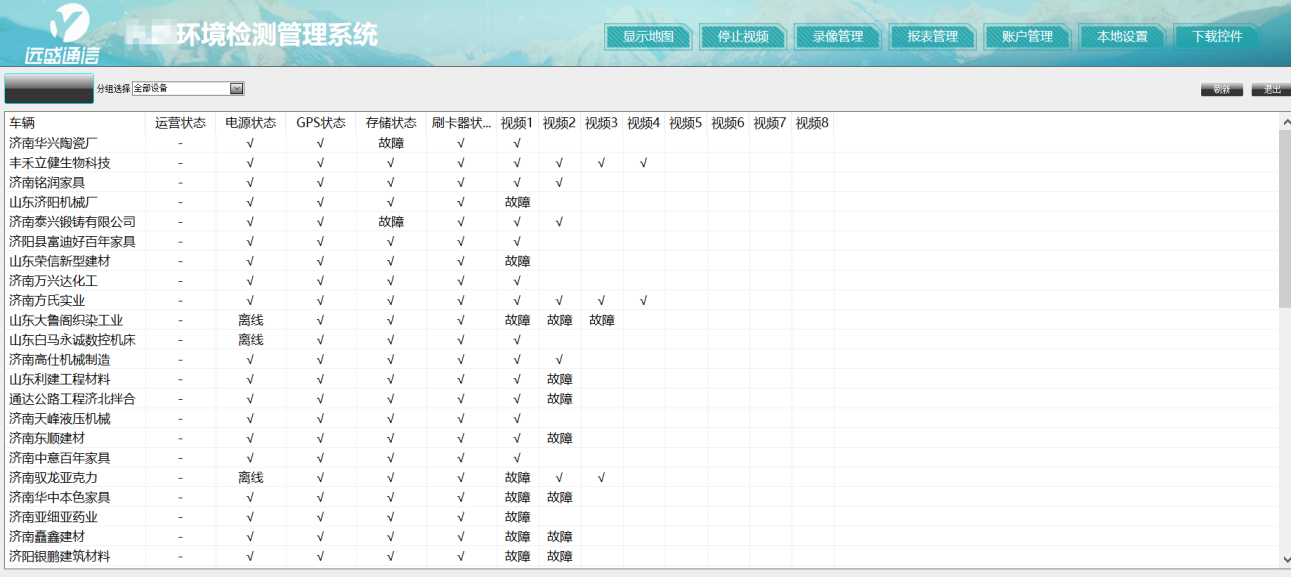Viewport: 1291px width, 577px height.
Task: Open 报表管理 report management
Action: [930, 36]
